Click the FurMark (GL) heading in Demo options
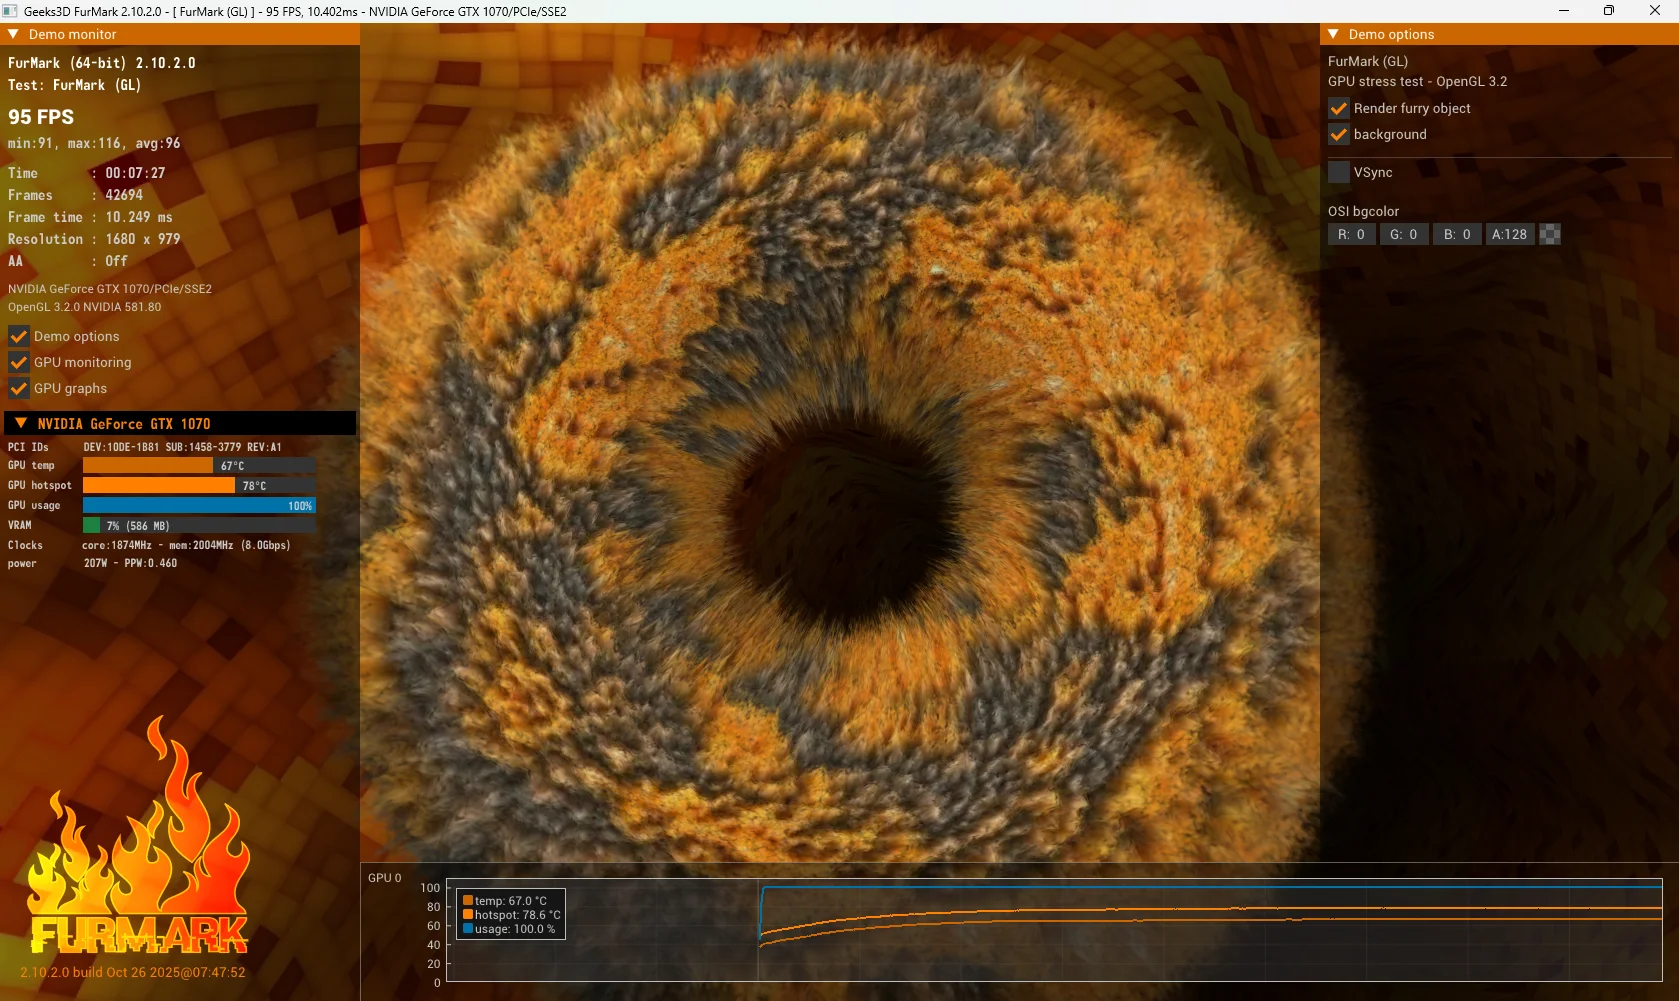The width and height of the screenshot is (1679, 1001). [1368, 61]
